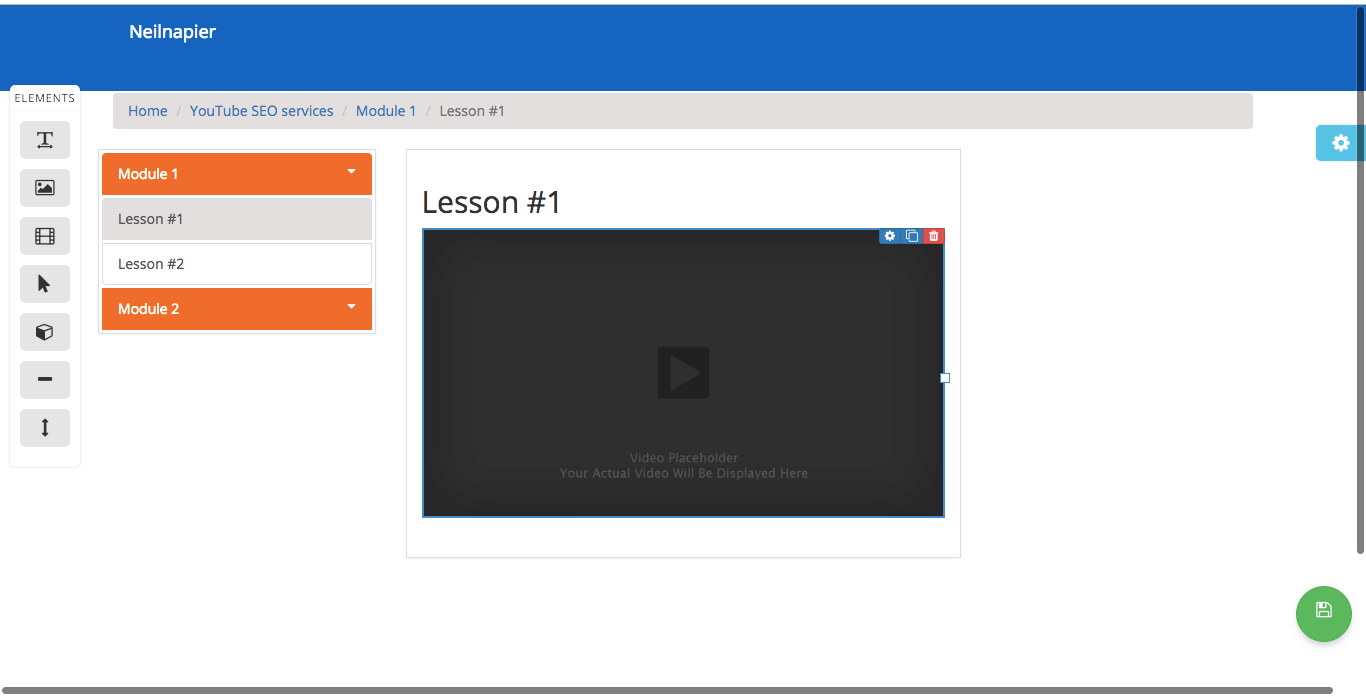1366x696 pixels.
Task: Open Lesson #2 in the sidebar
Action: (x=237, y=264)
